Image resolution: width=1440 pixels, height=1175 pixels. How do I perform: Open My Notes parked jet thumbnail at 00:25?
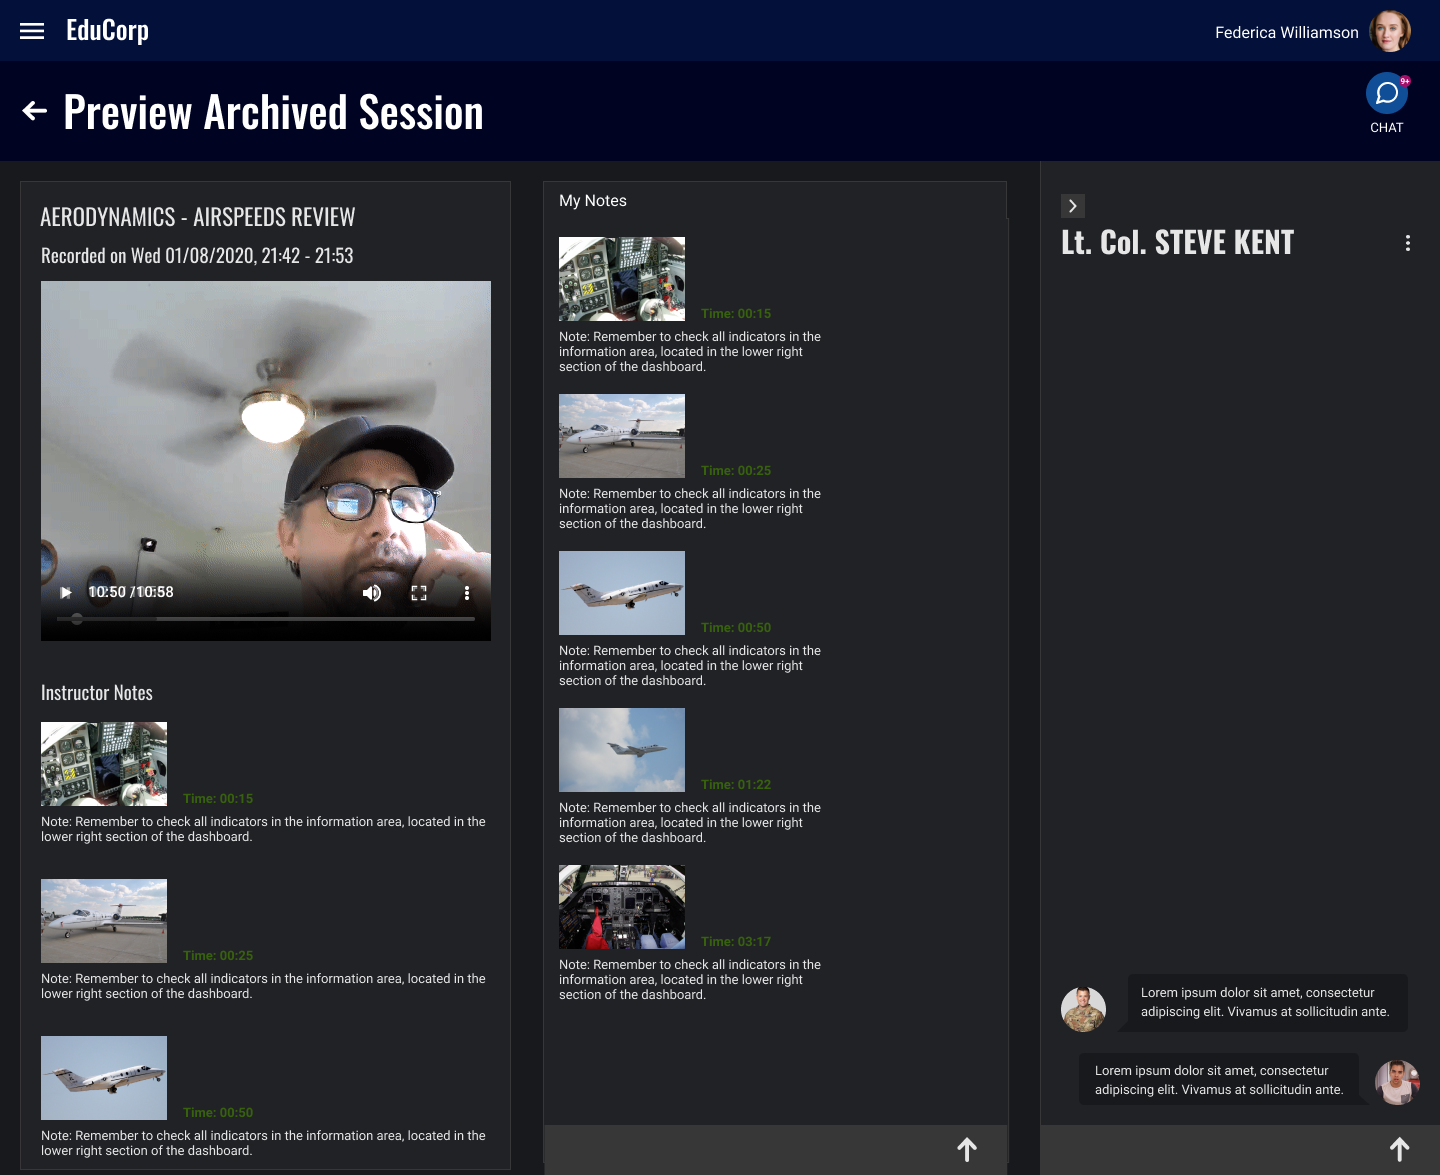[622, 436]
